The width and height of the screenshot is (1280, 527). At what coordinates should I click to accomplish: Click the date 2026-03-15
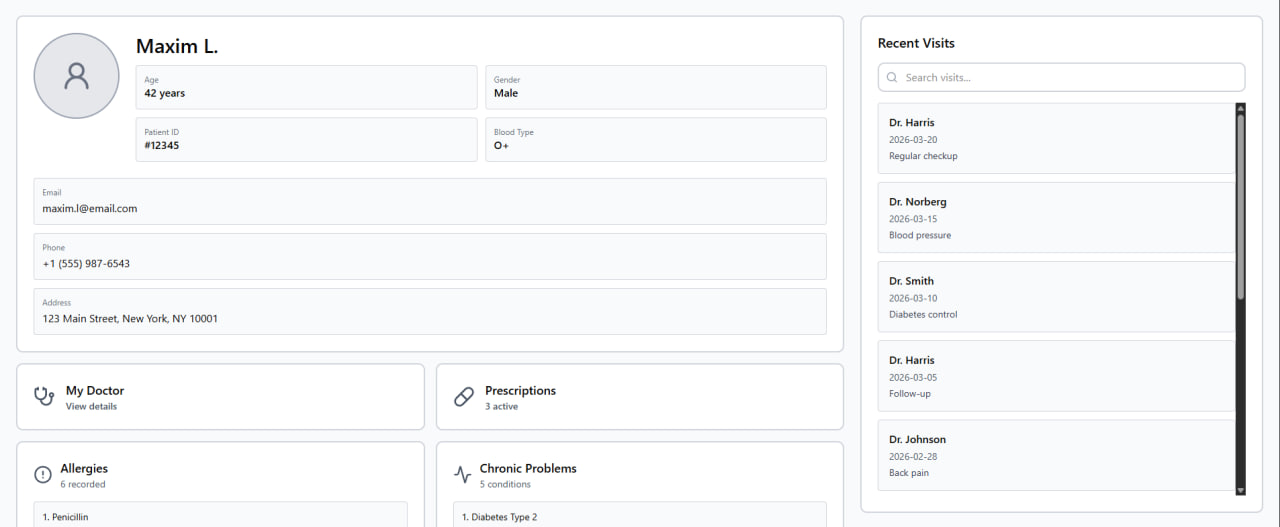coord(913,219)
